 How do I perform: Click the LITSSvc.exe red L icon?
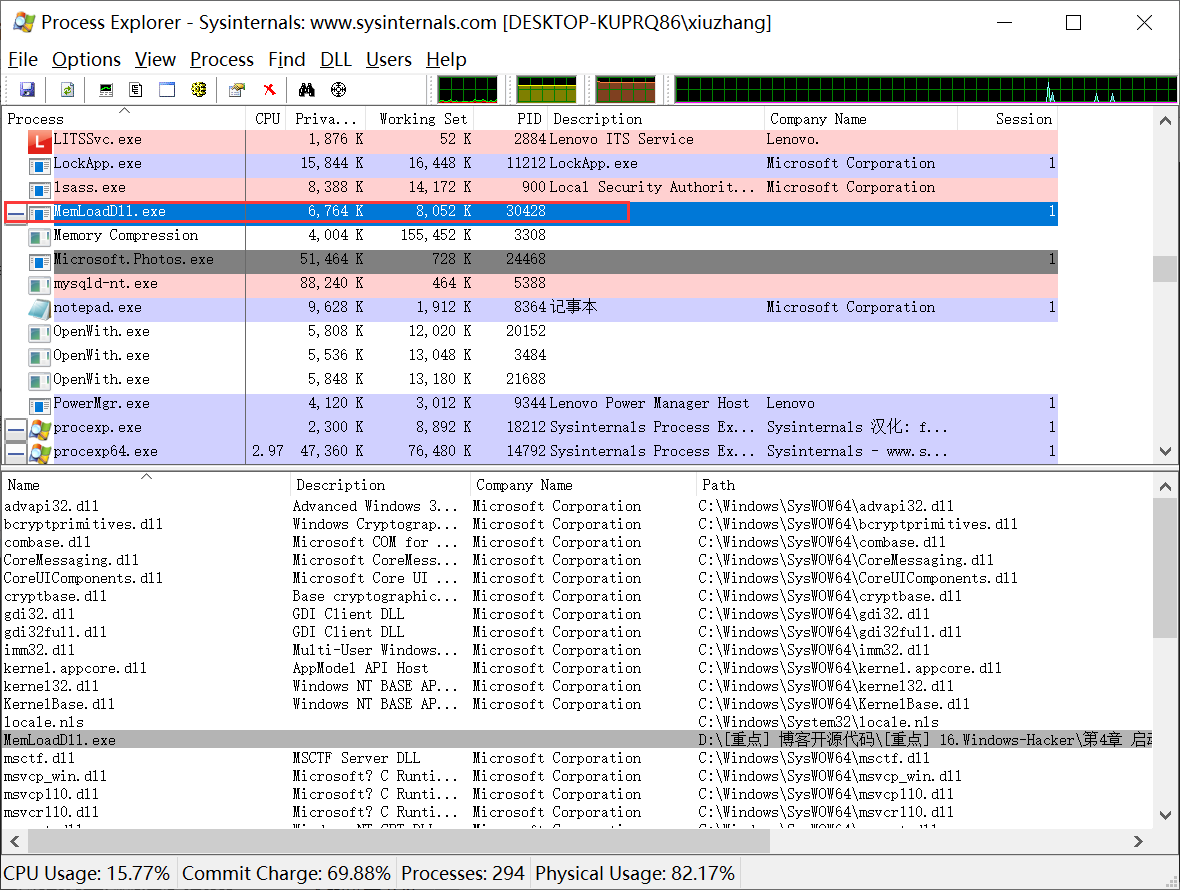coord(39,140)
